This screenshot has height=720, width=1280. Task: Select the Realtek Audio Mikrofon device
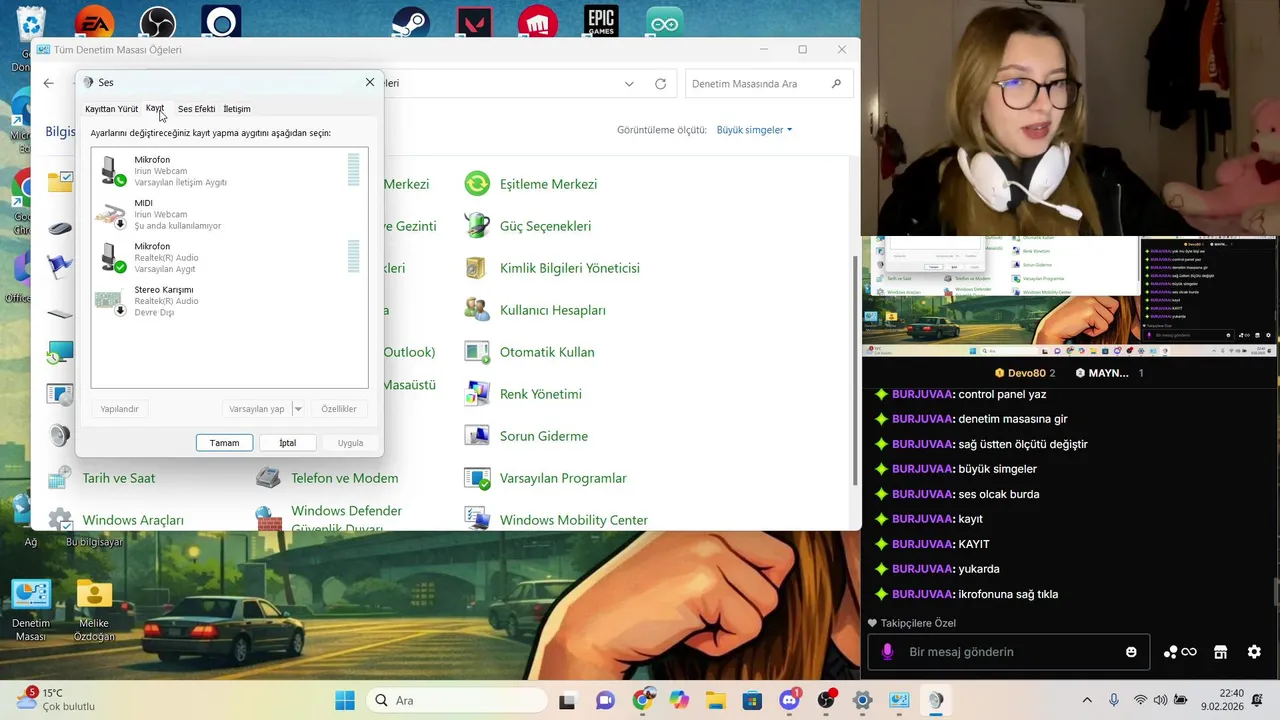[229, 257]
